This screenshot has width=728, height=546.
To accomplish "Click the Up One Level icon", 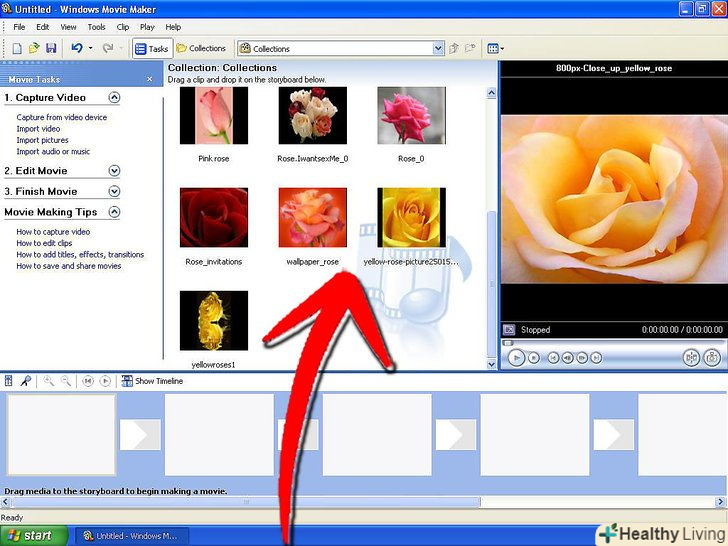I will pos(454,48).
